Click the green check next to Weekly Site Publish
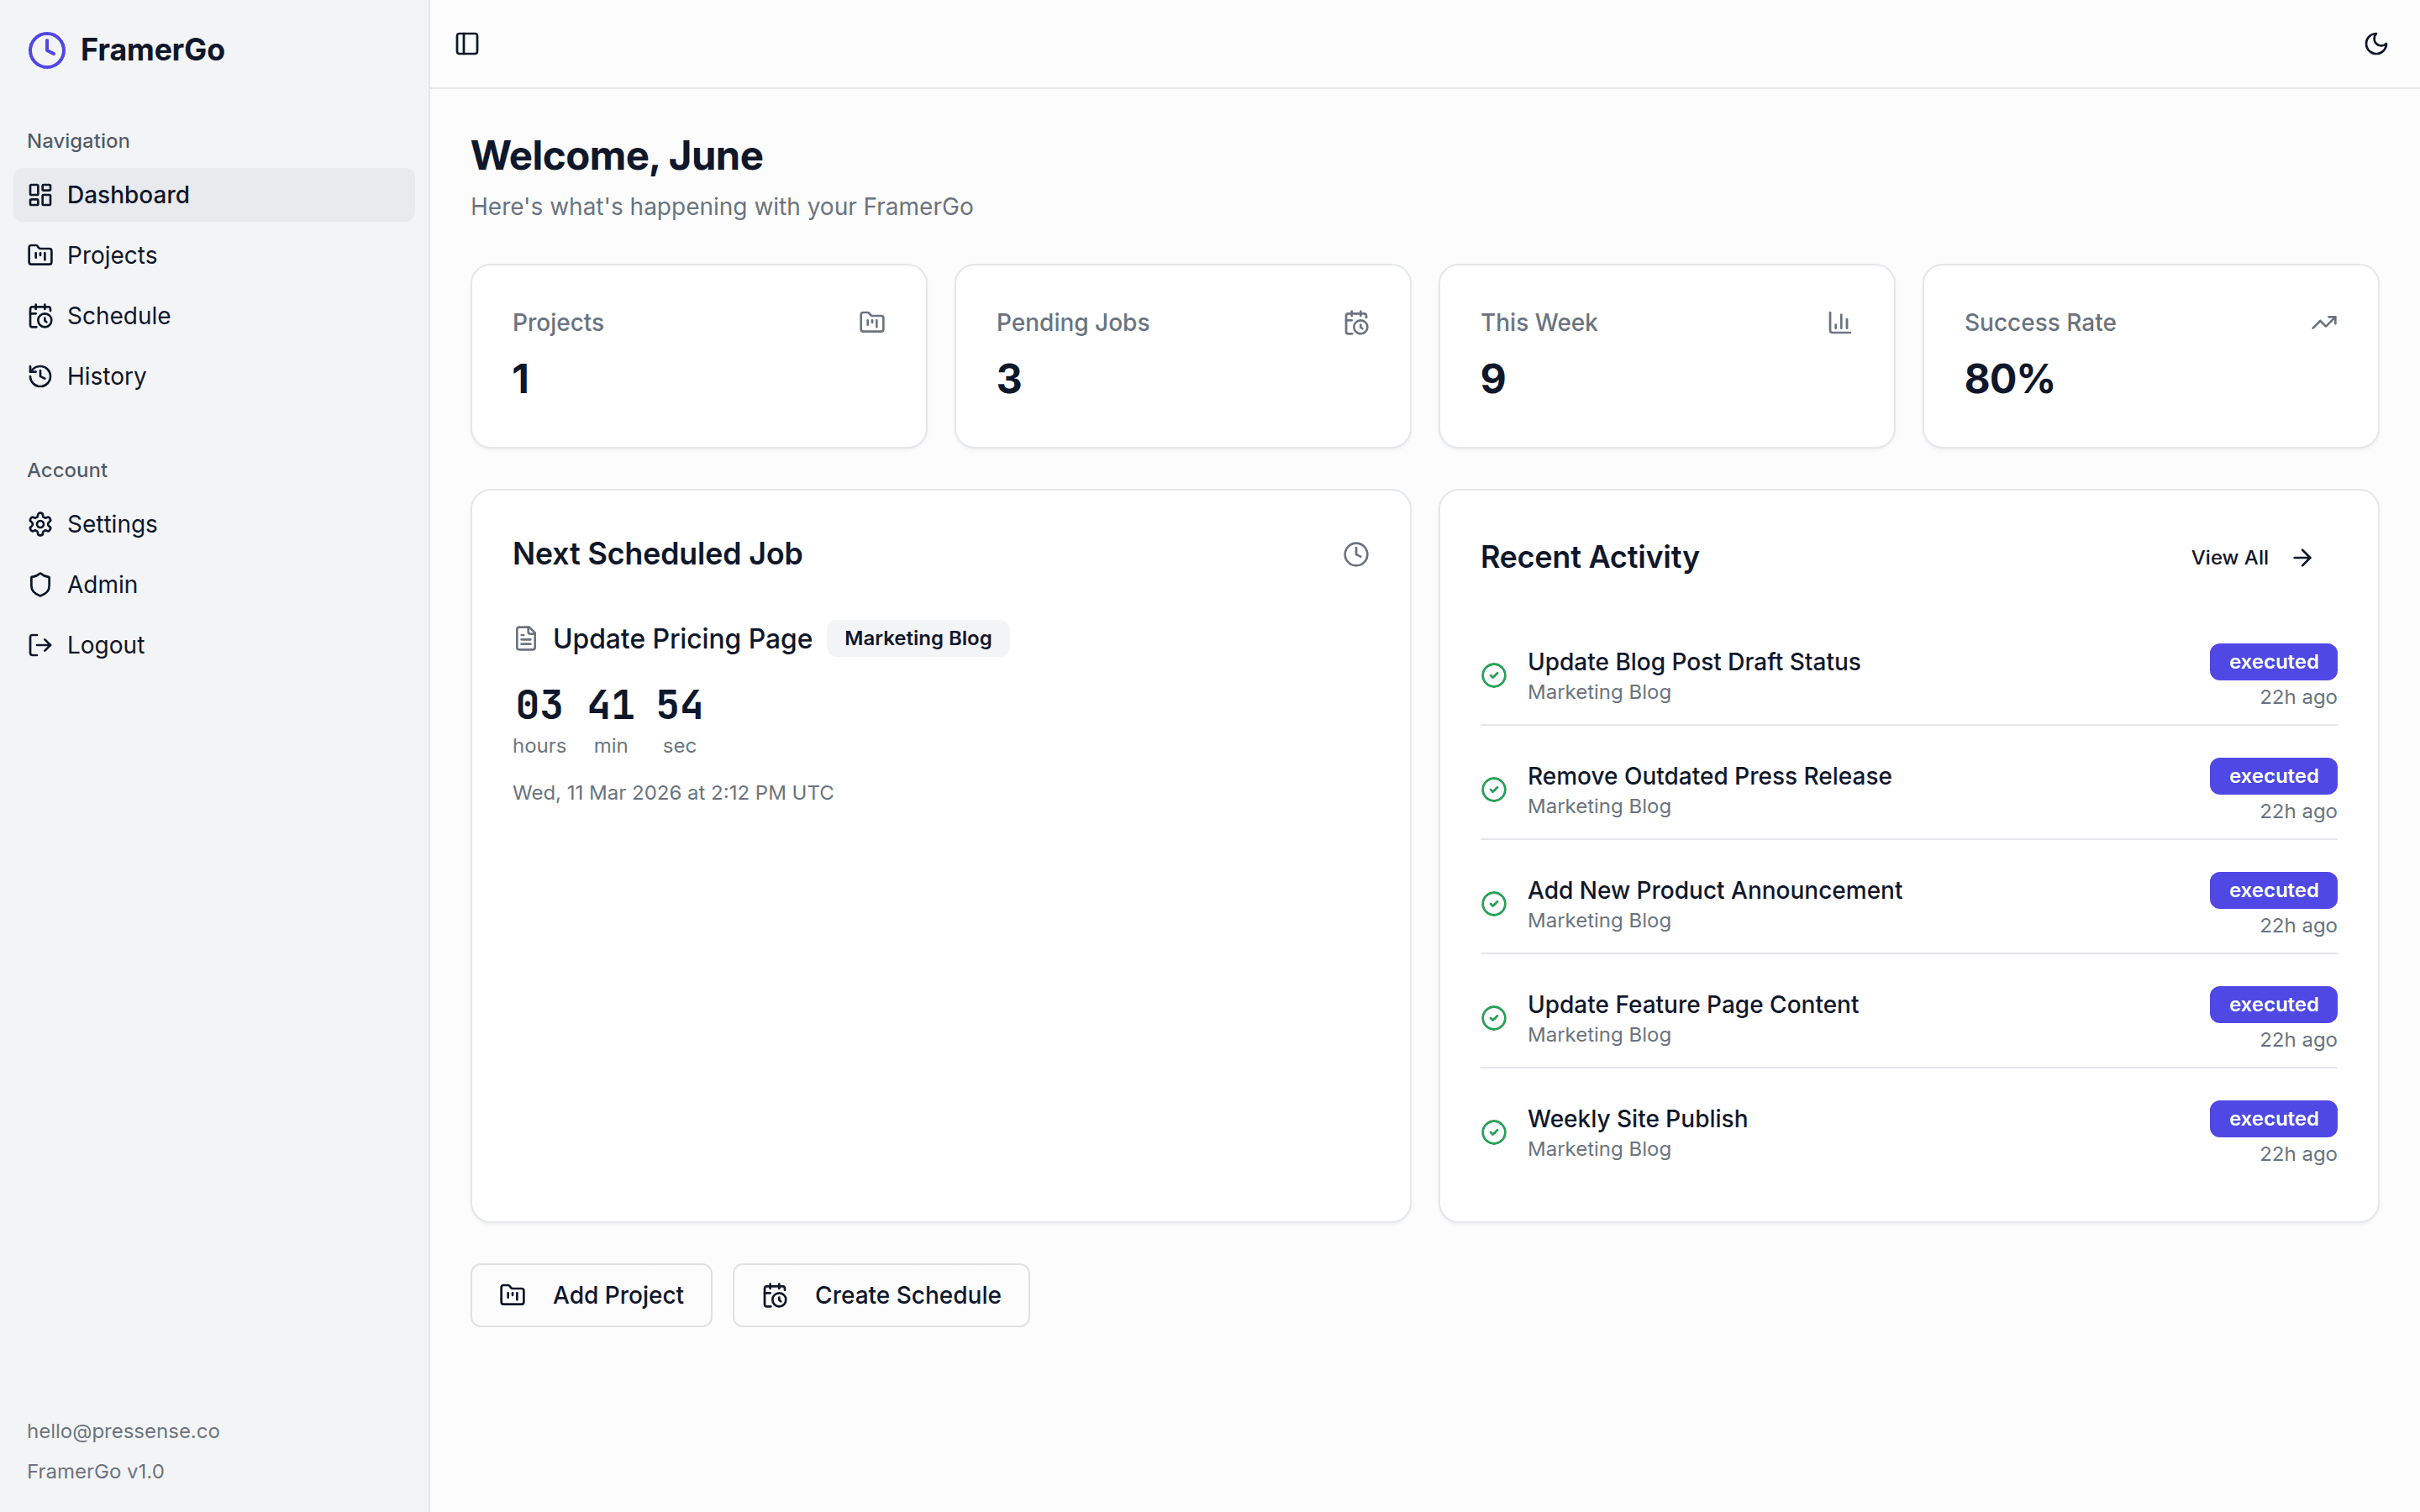 coord(1494,1132)
